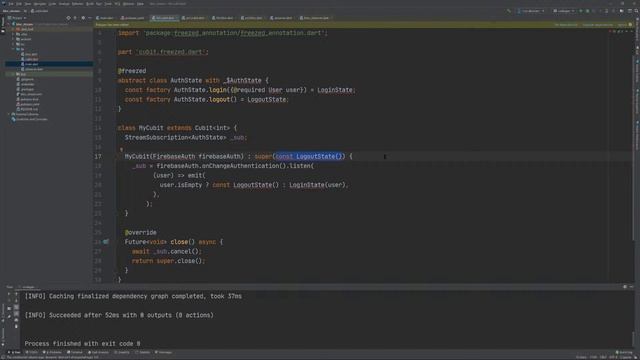Screen dimensions: 640x360
Task: Switch to the pubspec.yaml editor tab
Action: tap(133, 18)
